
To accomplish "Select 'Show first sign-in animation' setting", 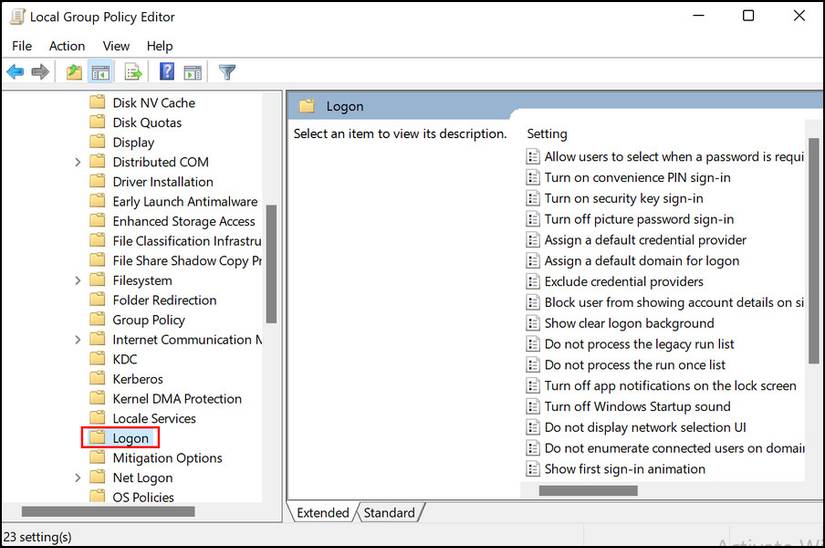I will point(625,469).
